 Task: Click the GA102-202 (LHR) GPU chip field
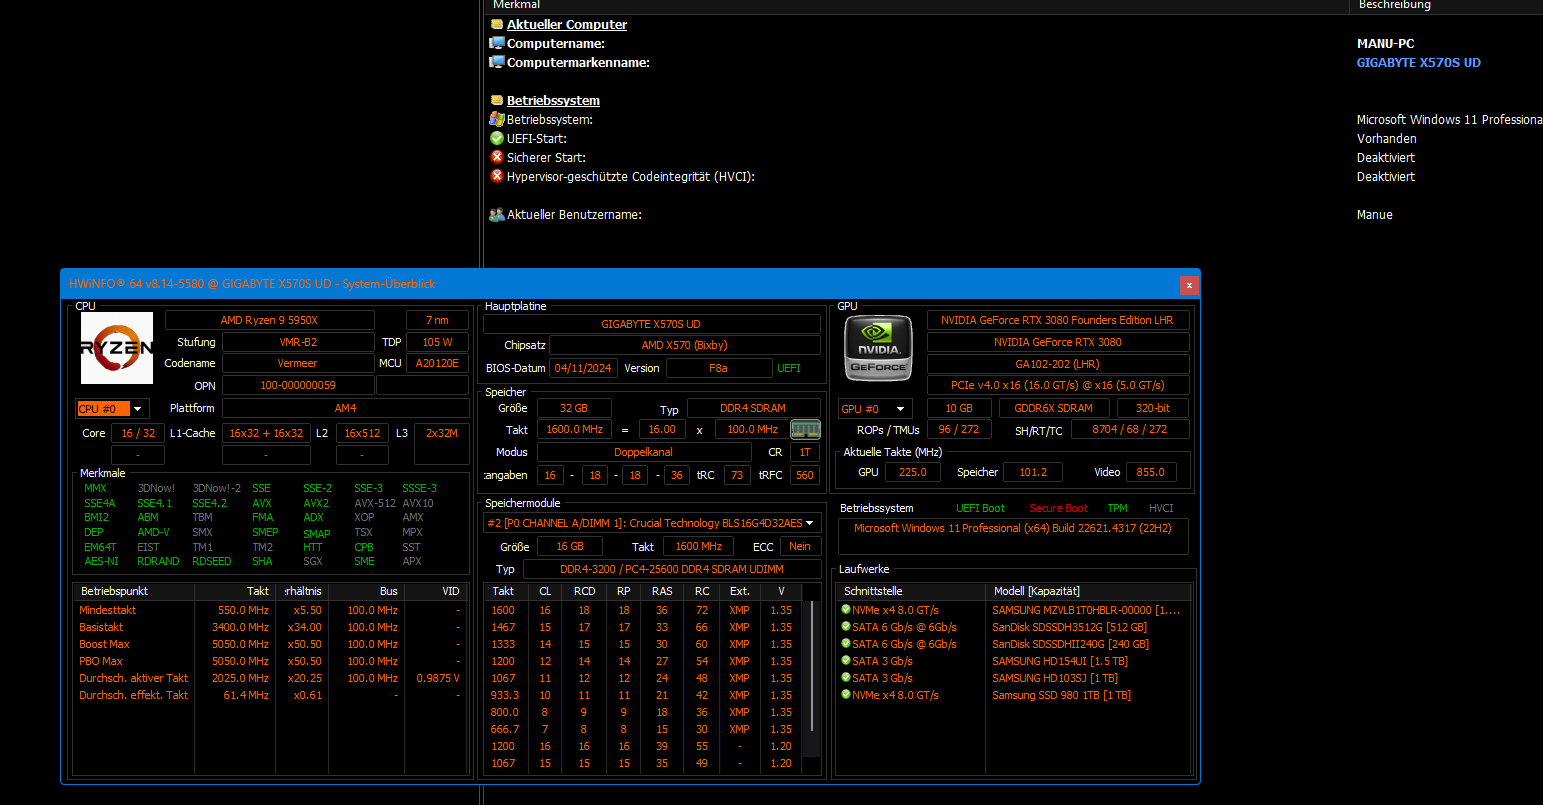[x=1057, y=364]
